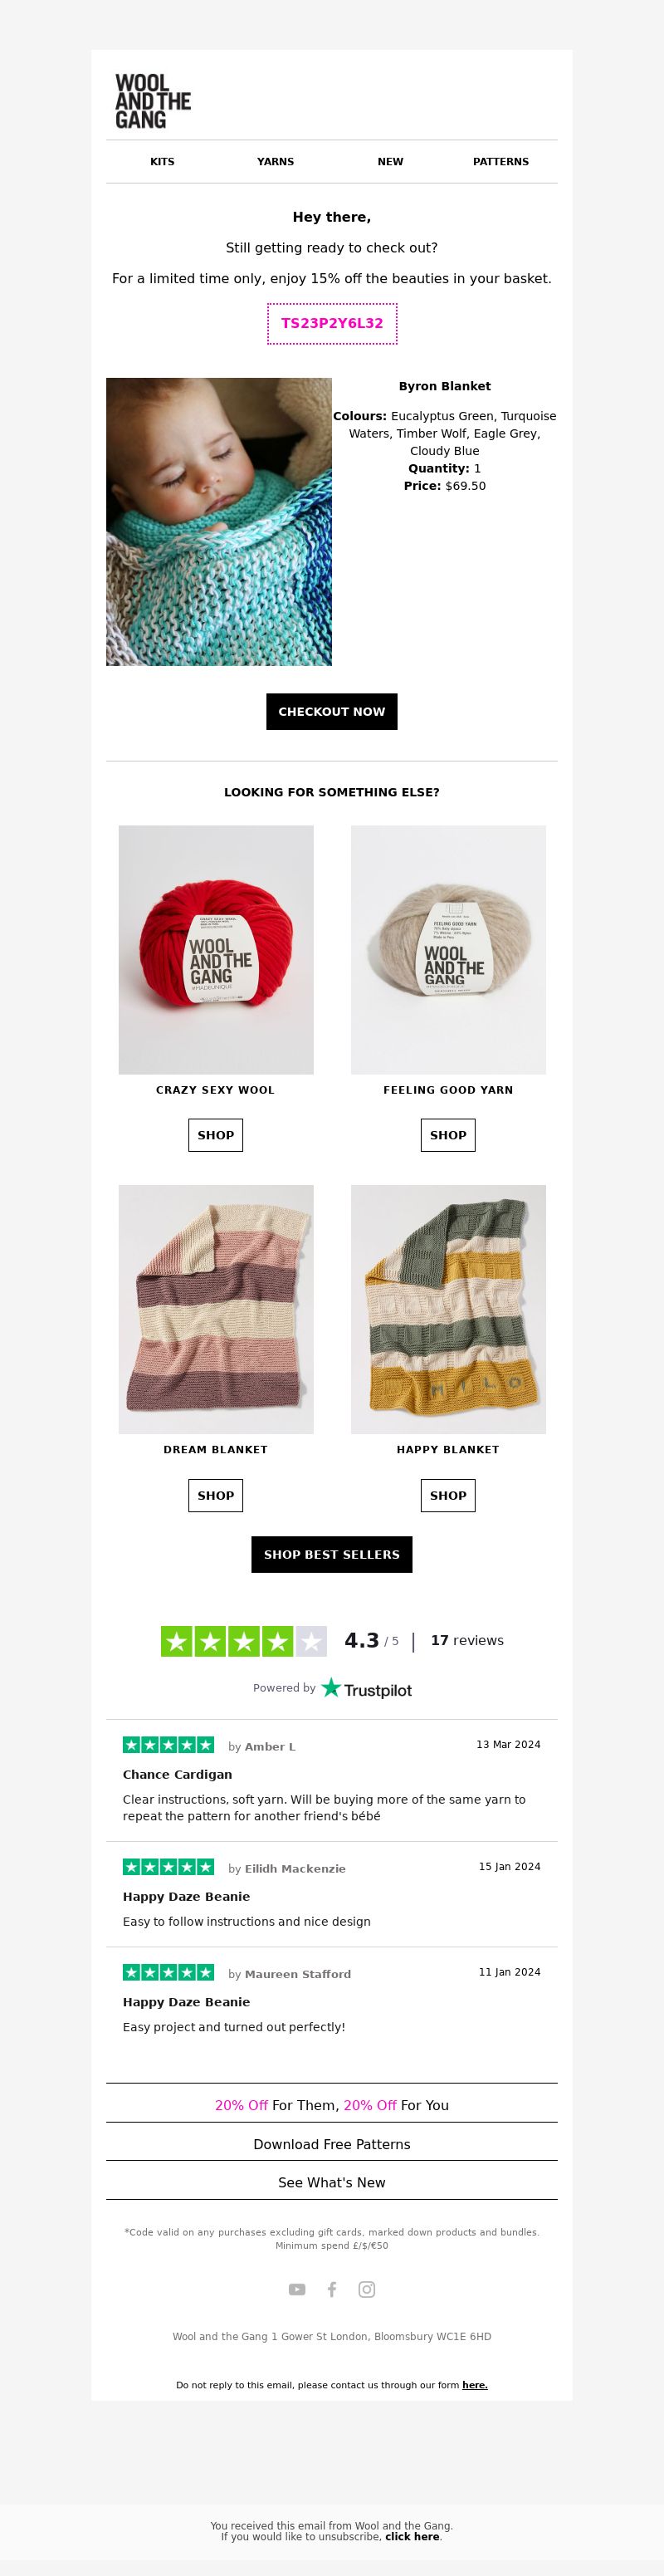Click the See What's New link
664x2576 pixels.
[x=332, y=2182]
